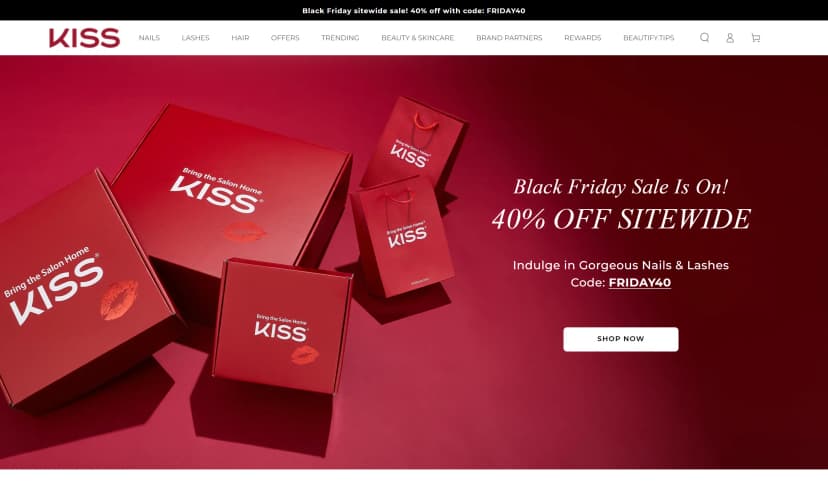Open the Brand Partners menu

(x=509, y=37)
